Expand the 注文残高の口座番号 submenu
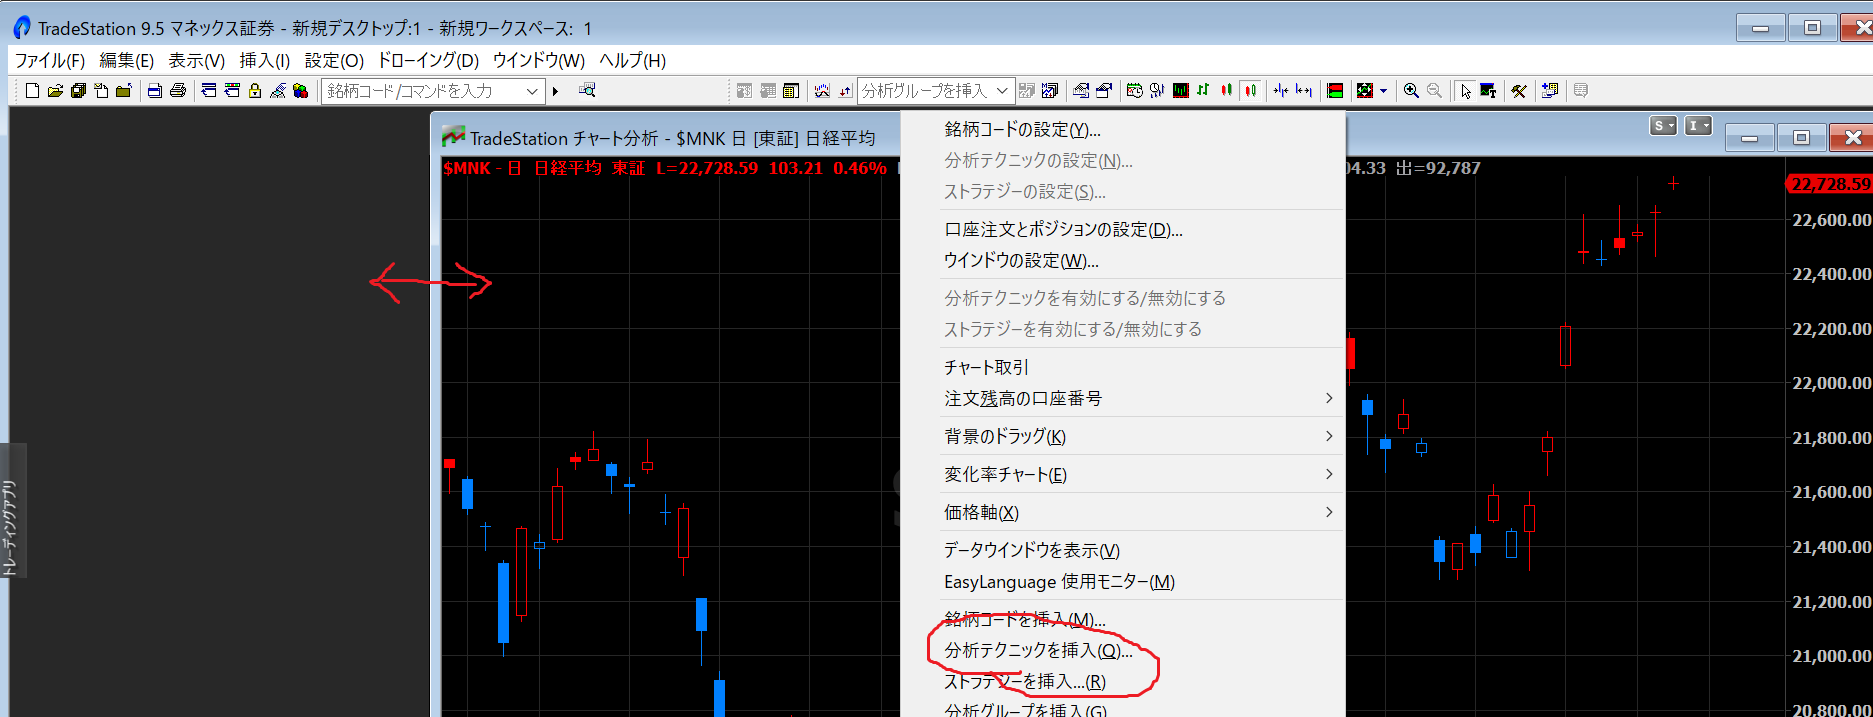The width and height of the screenshot is (1873, 717). (x=1139, y=398)
